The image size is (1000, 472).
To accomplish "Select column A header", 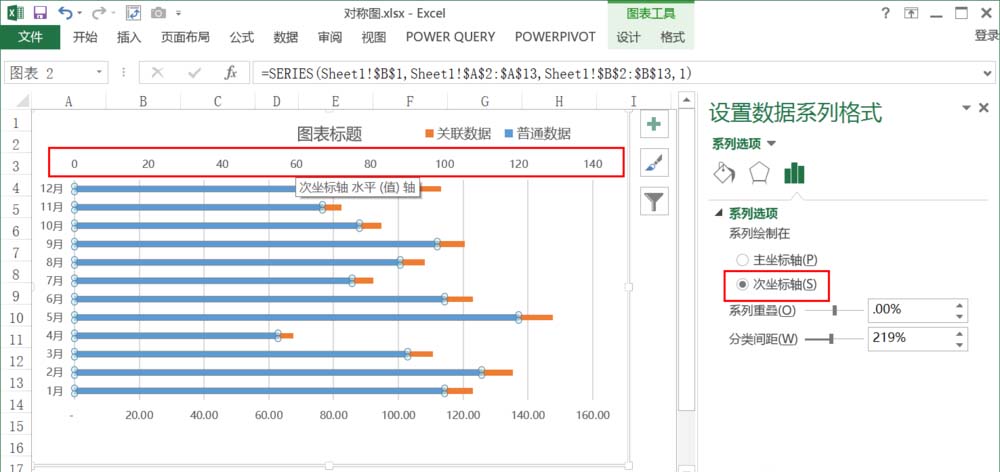I will pos(68,101).
